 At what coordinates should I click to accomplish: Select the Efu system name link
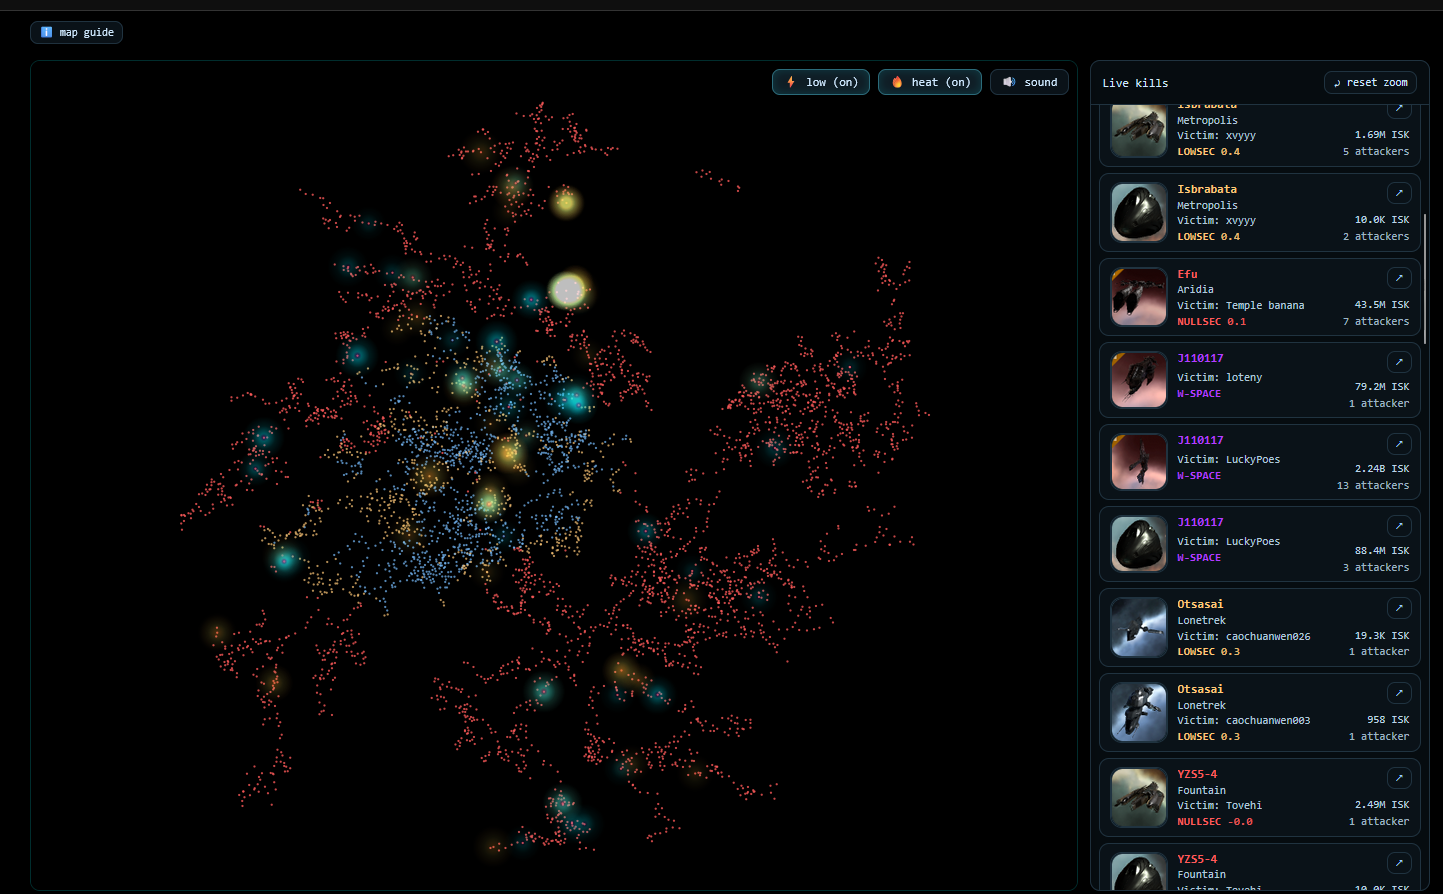(x=1187, y=274)
